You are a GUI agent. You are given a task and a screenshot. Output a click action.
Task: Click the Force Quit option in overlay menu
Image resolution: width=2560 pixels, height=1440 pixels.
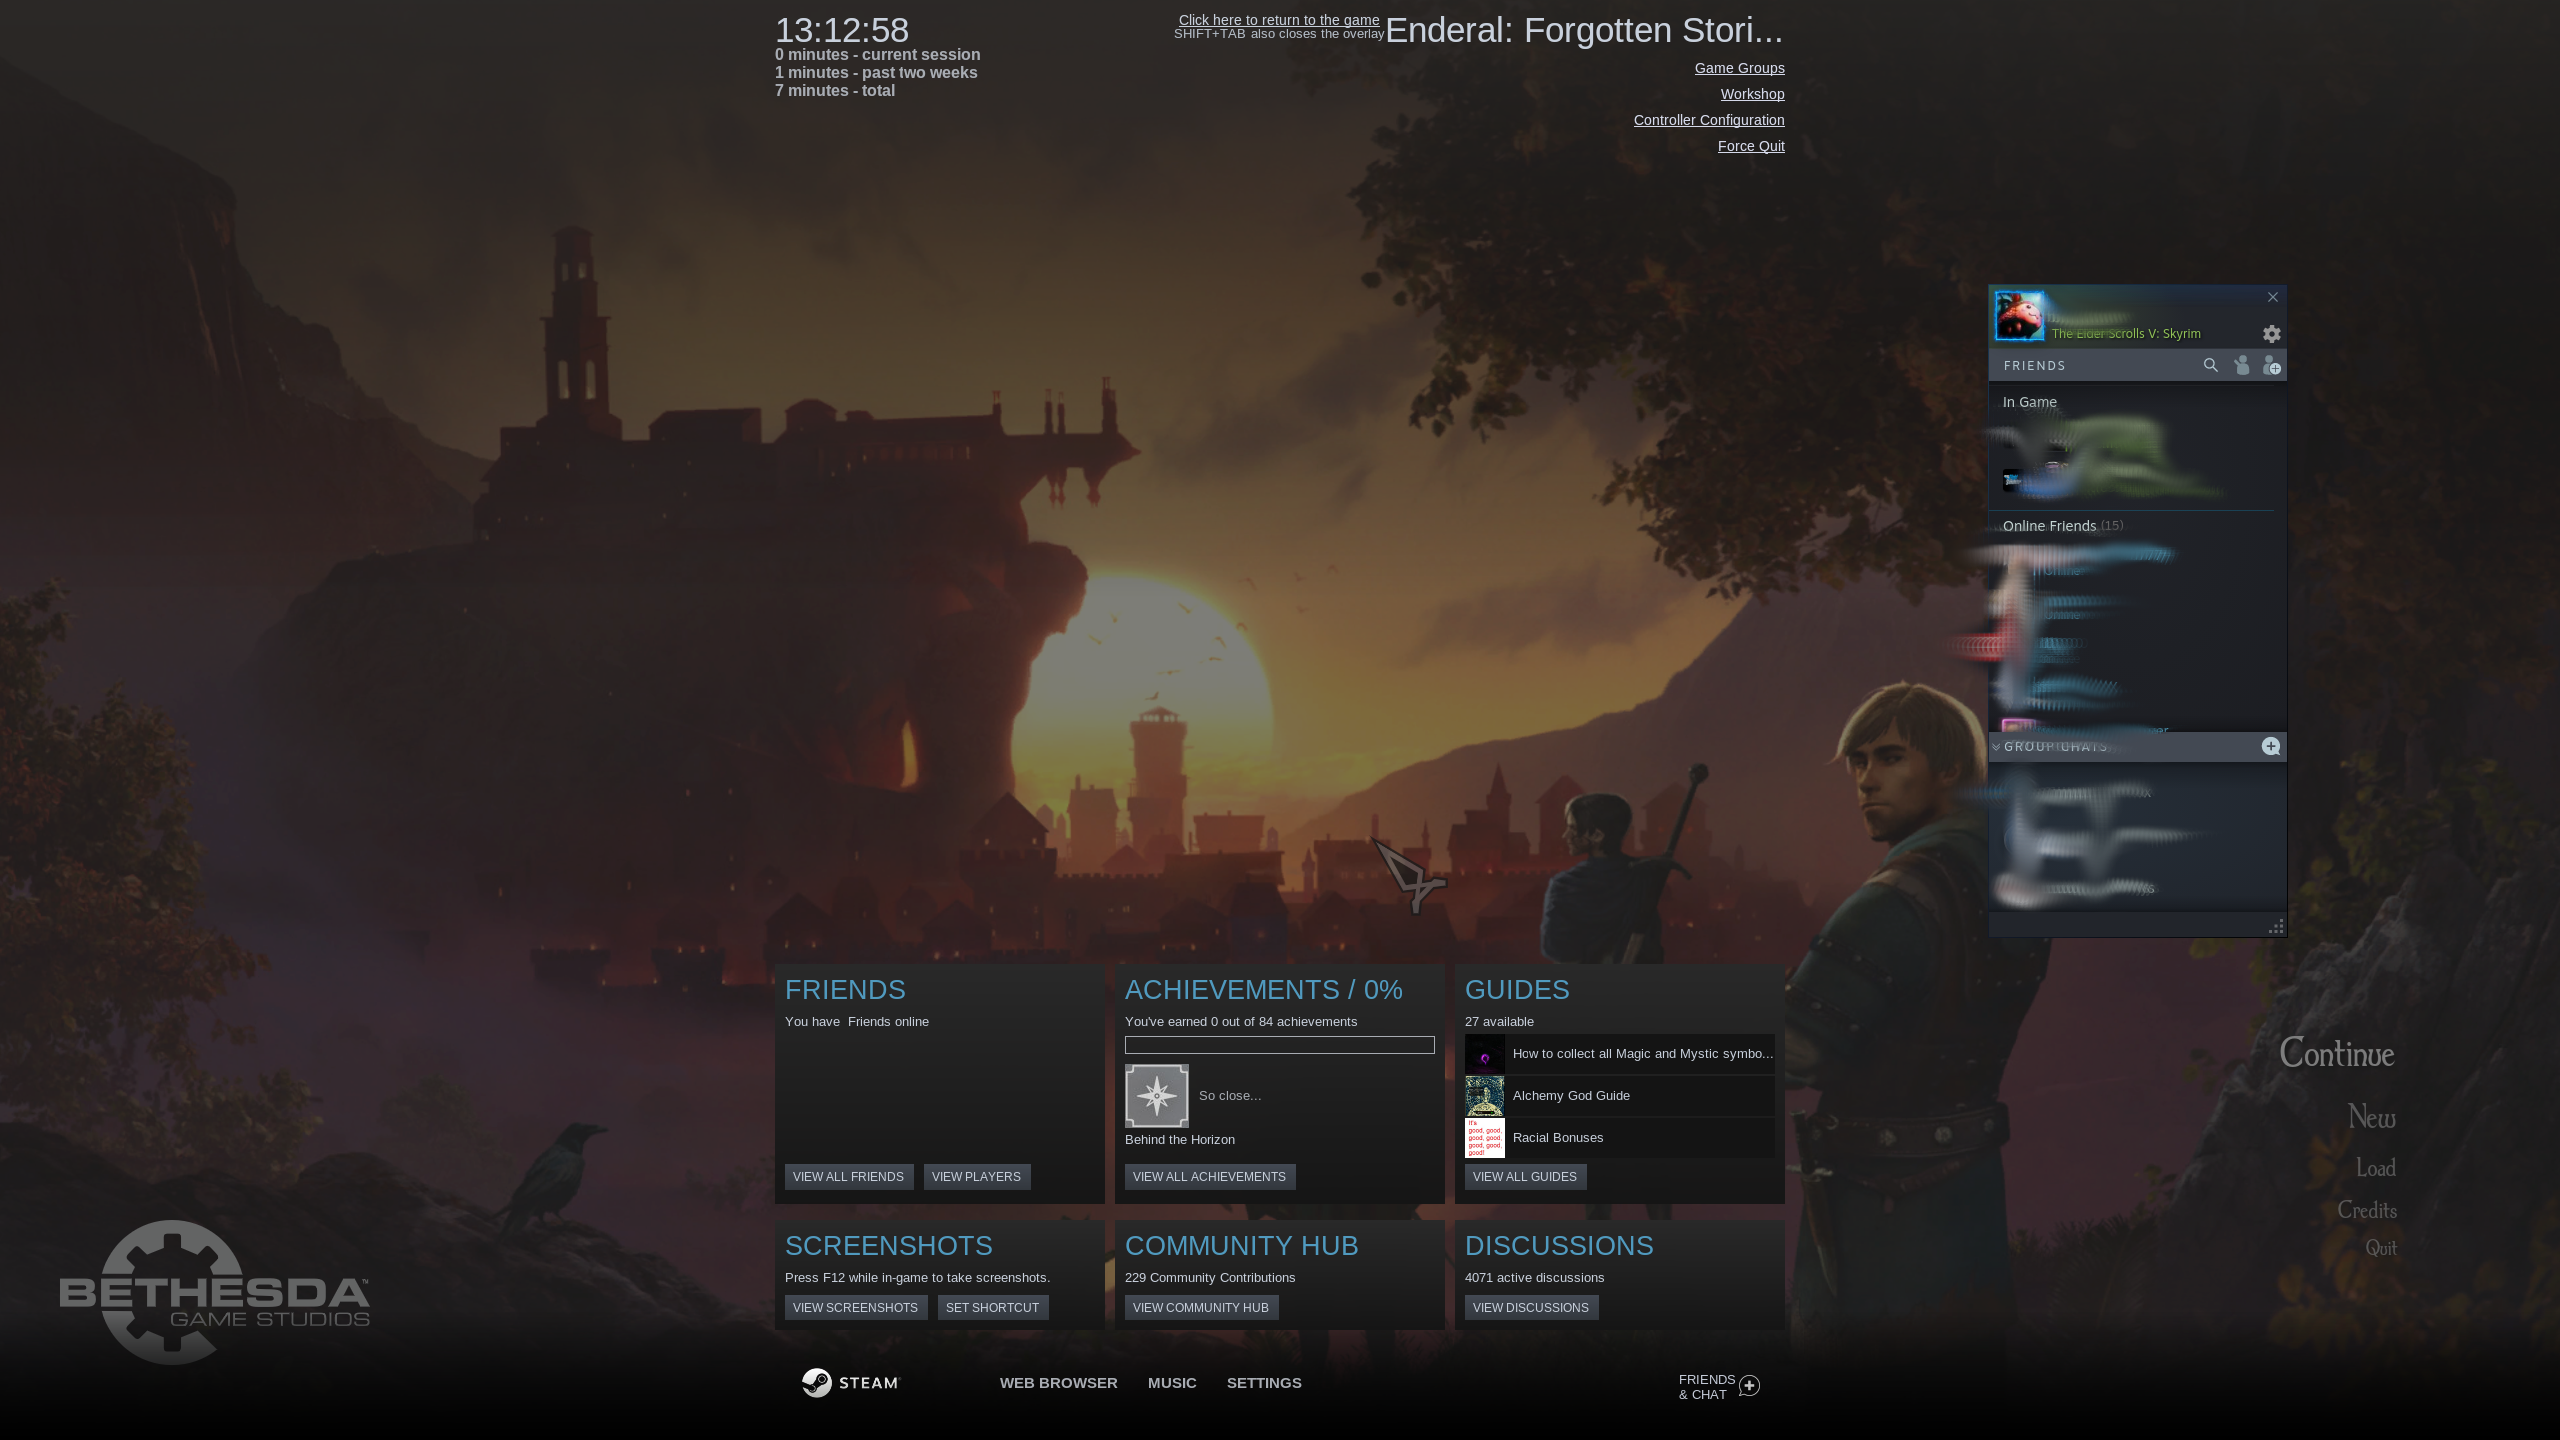pos(1749,144)
